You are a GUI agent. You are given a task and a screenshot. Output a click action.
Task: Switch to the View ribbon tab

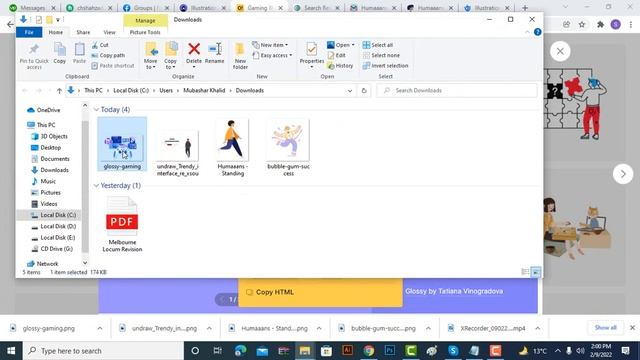tap(109, 32)
